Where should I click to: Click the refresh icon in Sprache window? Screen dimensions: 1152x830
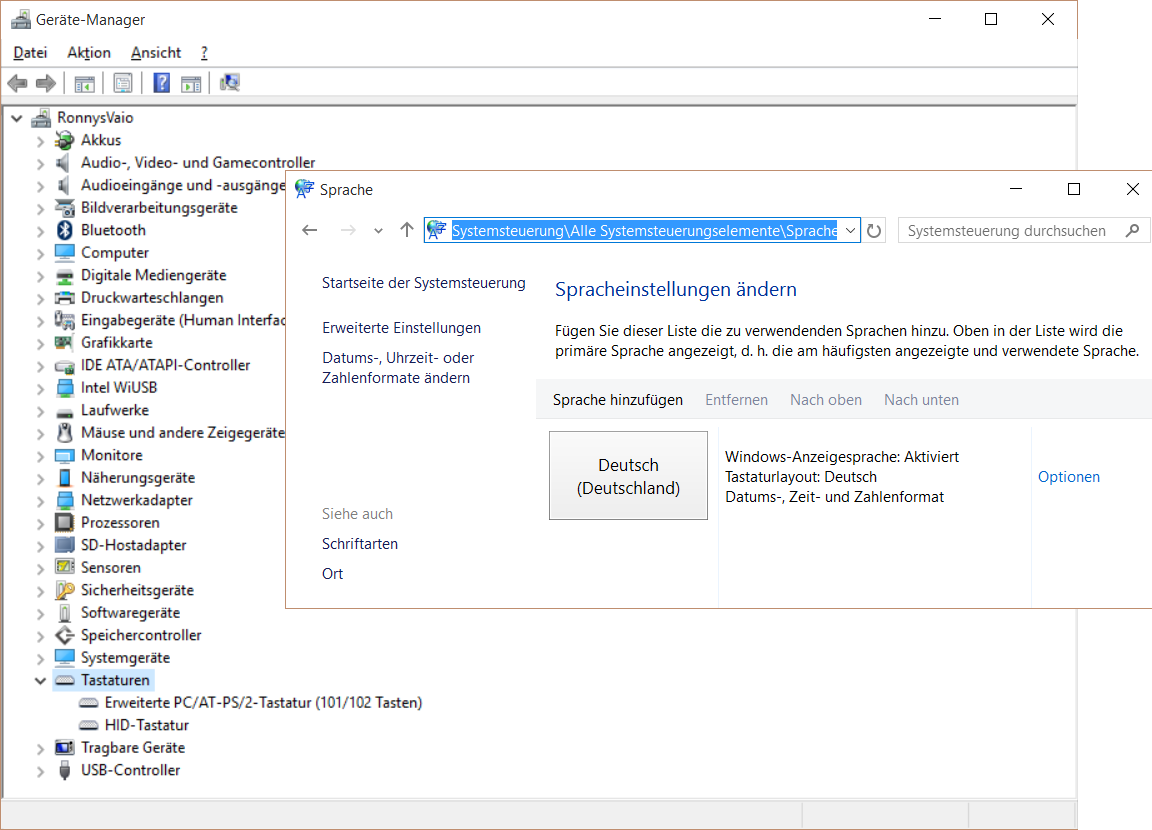[x=874, y=231]
